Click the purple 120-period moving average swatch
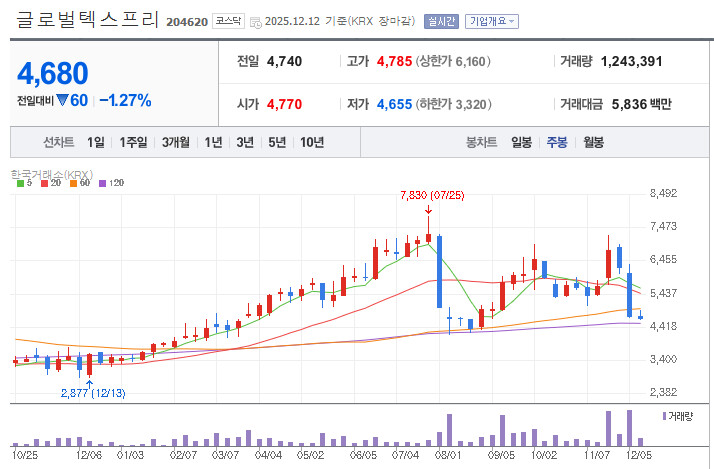Image resolution: width=714 pixels, height=469 pixels. [x=102, y=184]
